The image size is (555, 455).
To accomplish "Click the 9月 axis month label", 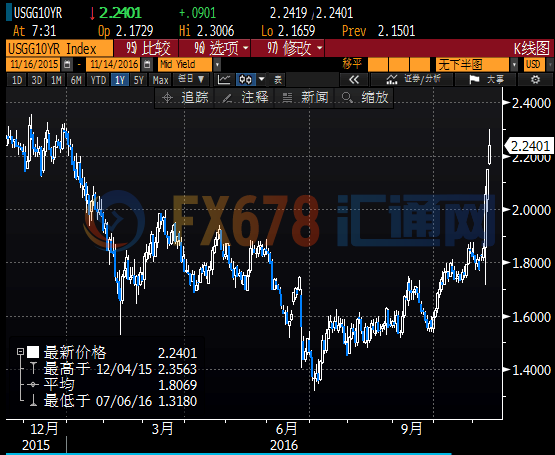I will tap(411, 429).
